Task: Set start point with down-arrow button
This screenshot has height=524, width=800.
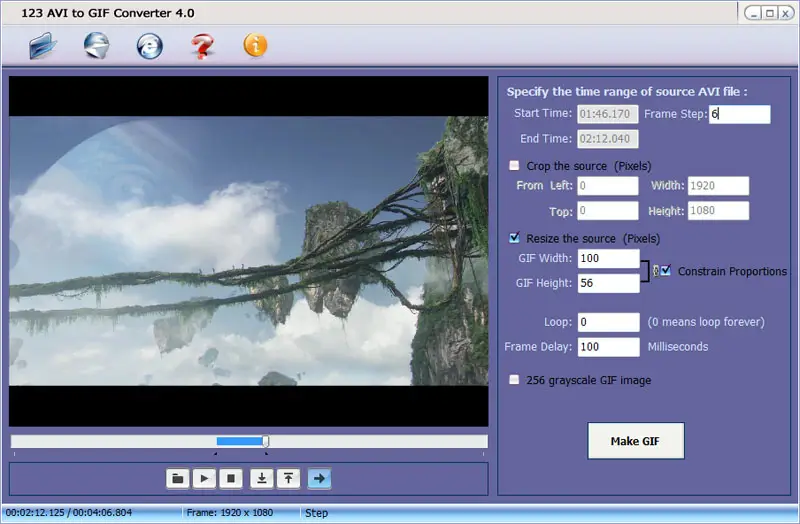Action: tap(262, 479)
